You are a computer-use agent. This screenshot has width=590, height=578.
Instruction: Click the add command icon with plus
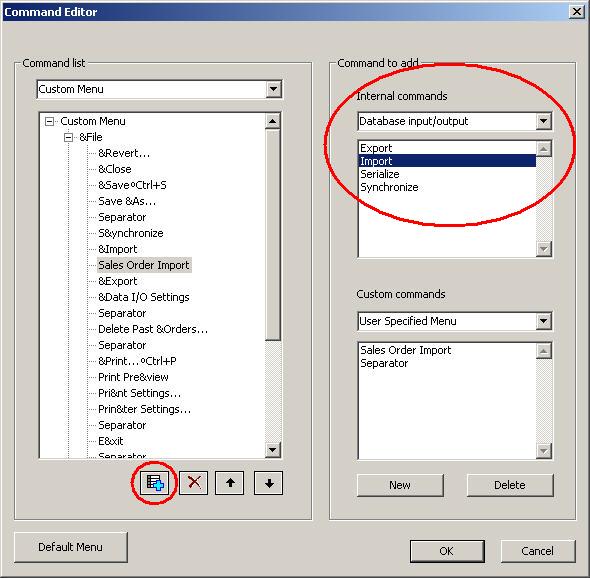[155, 482]
